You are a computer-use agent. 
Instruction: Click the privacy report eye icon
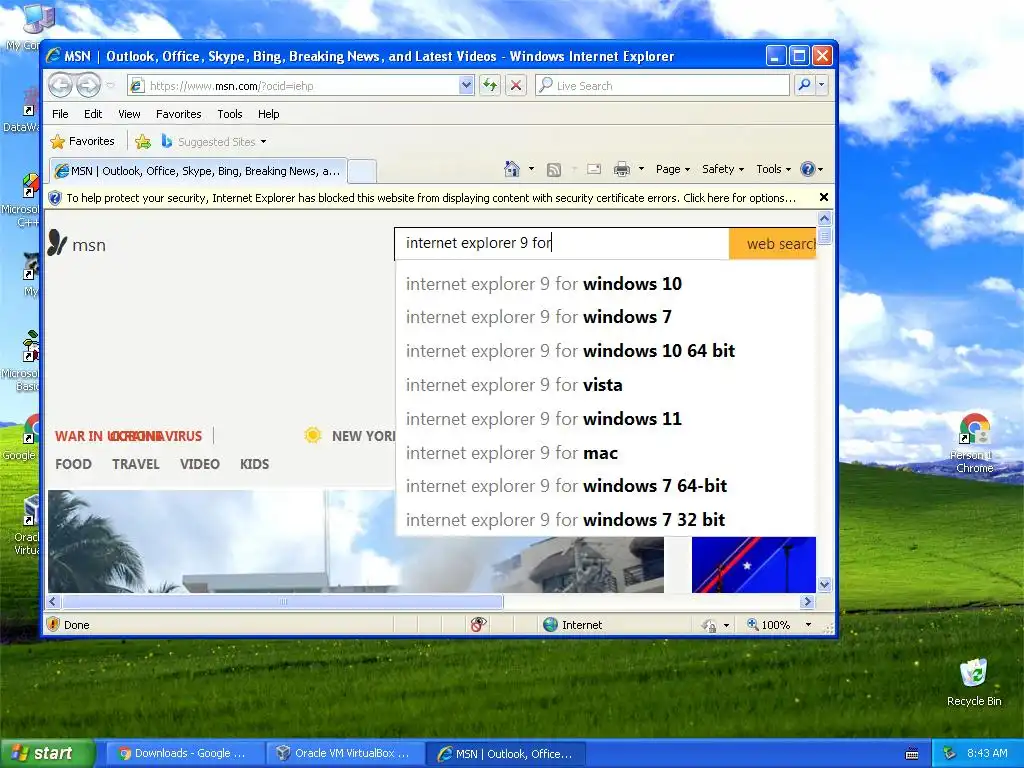478,624
